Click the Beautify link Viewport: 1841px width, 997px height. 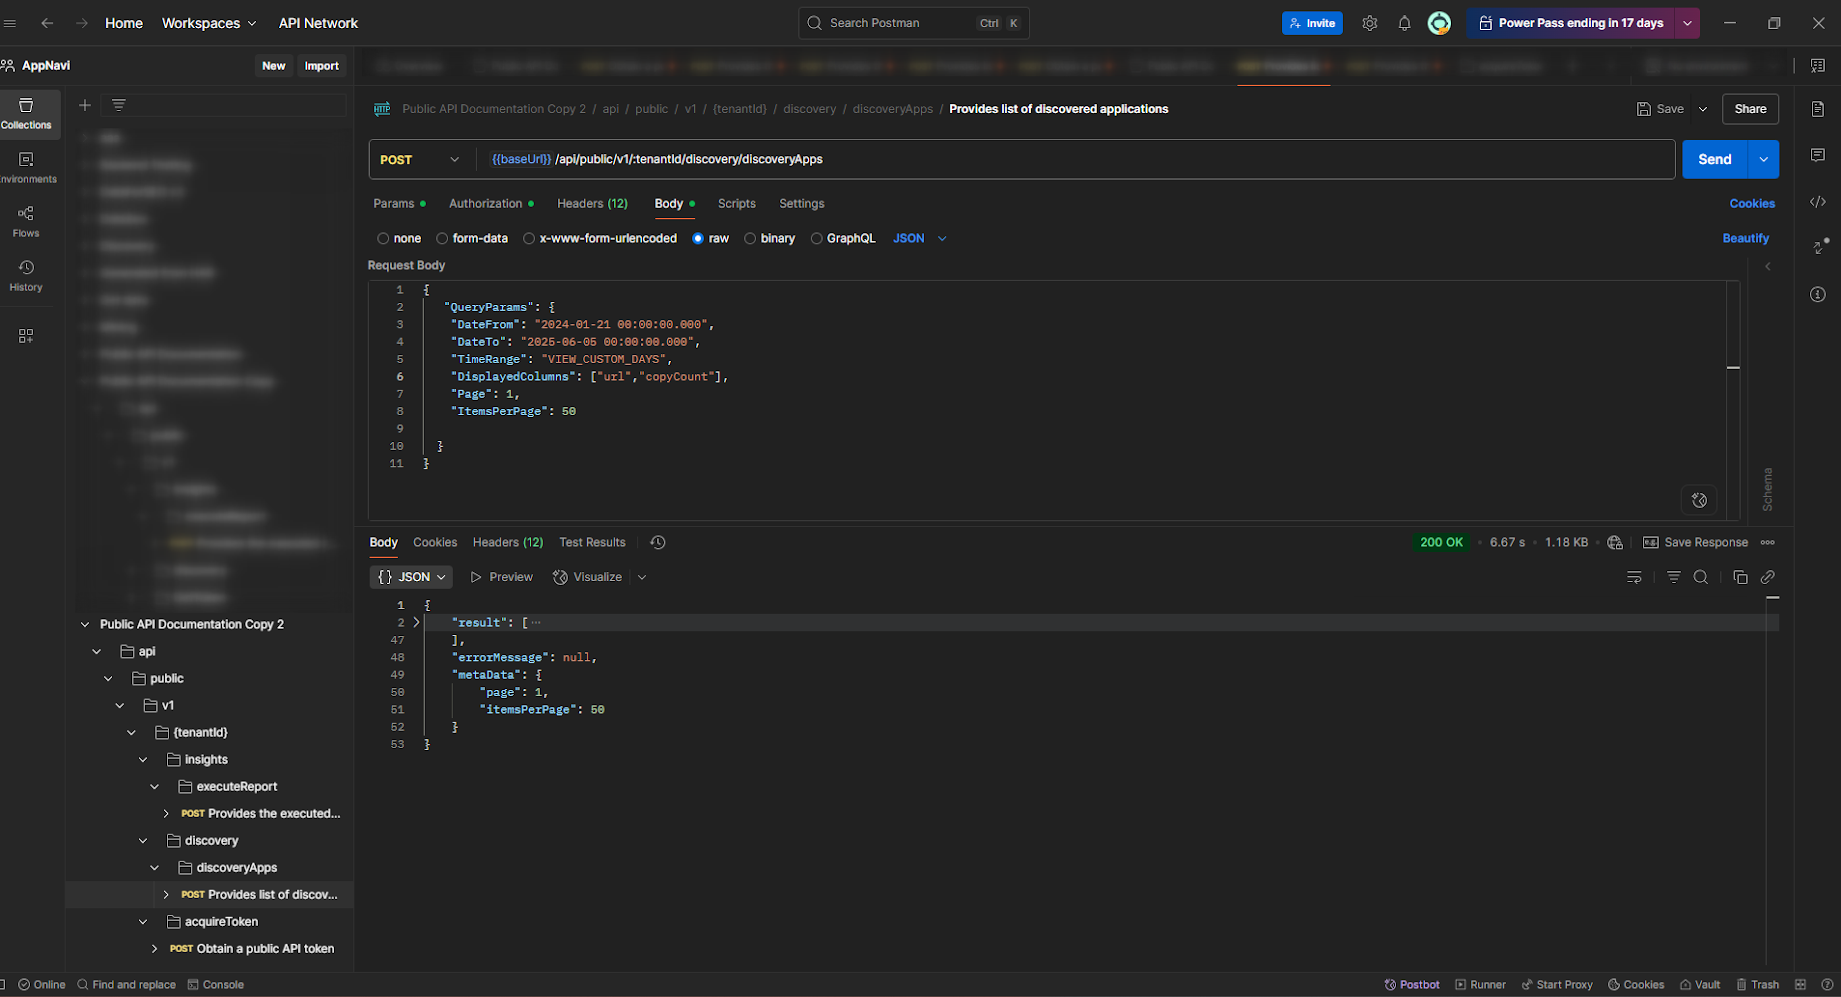tap(1745, 238)
